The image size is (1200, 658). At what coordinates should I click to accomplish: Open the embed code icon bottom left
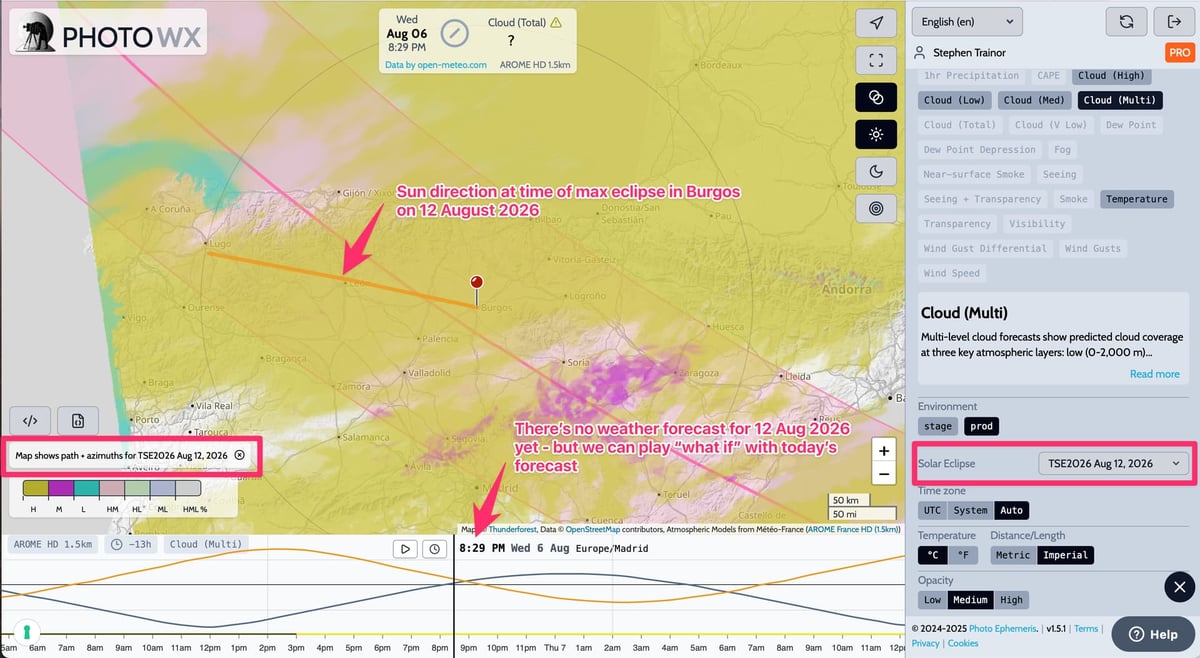(x=30, y=420)
